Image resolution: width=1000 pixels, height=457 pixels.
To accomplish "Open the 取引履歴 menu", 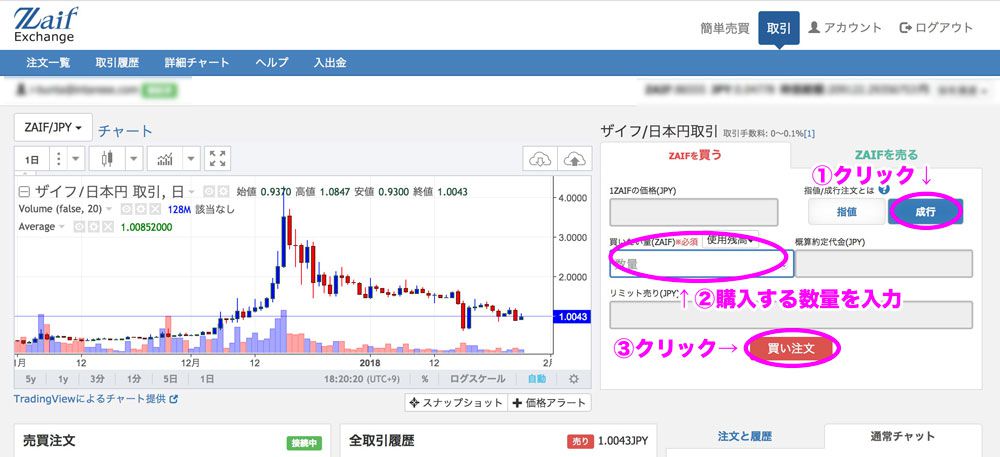I will coord(117,62).
